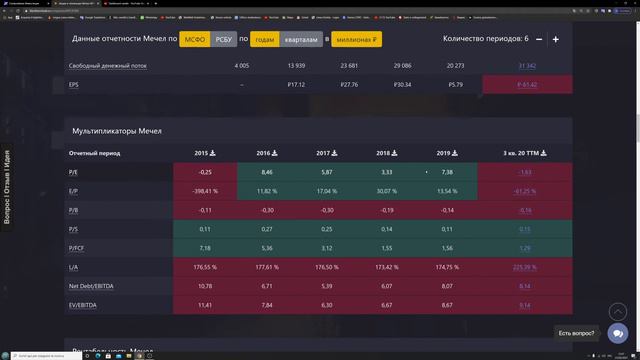The image size is (640, 360).
Task: Download the 2018 report icon
Action: pos(394,153)
